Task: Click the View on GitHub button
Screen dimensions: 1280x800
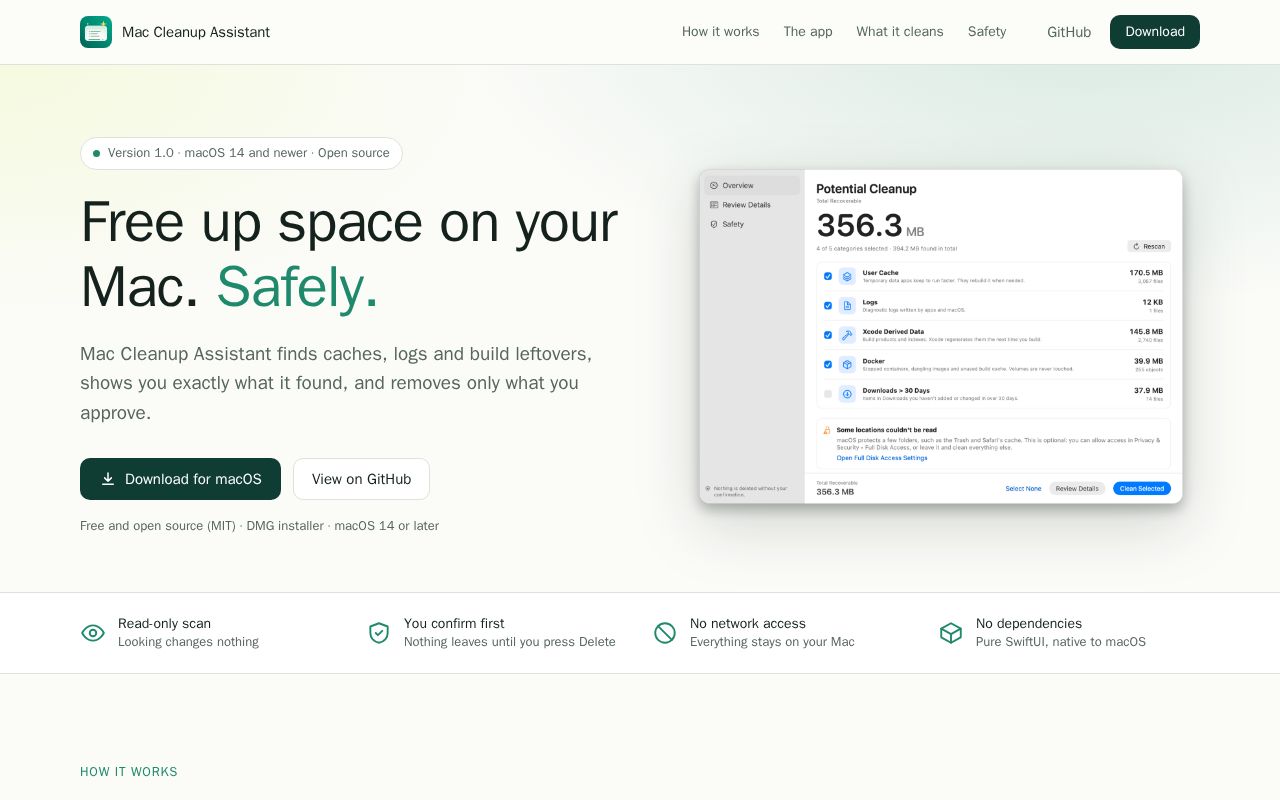Action: [x=361, y=479]
